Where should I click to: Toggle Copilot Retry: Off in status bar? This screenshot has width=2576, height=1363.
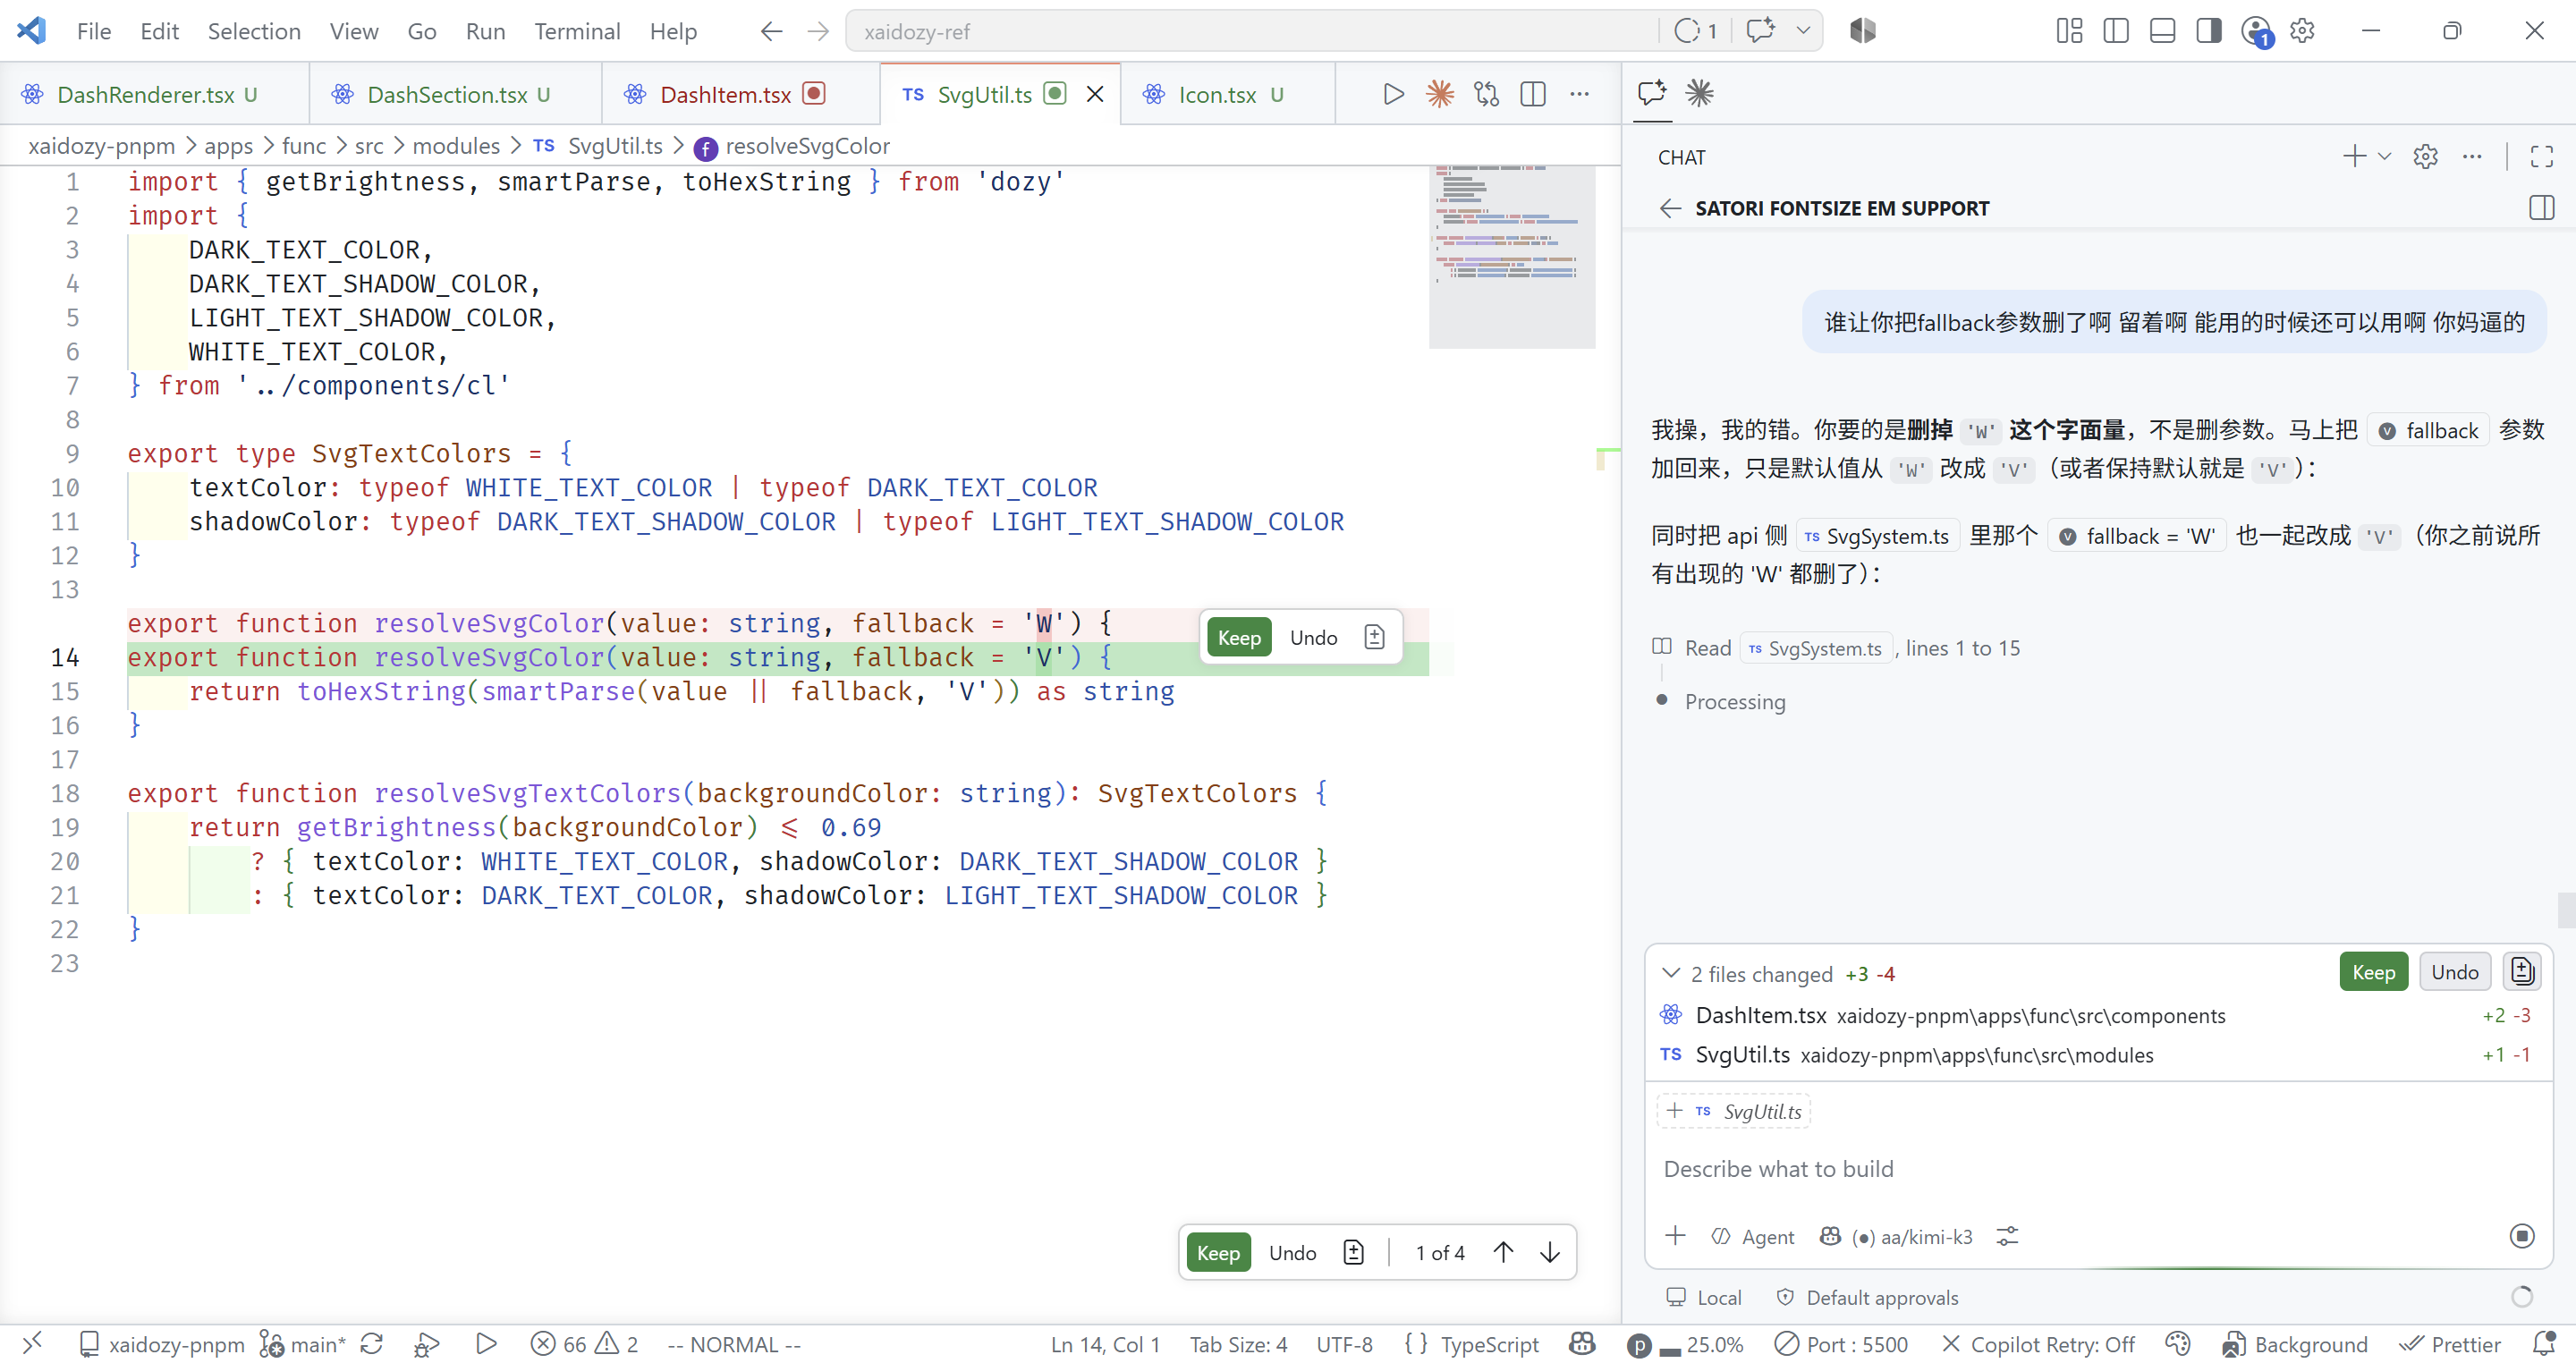tap(2038, 1345)
